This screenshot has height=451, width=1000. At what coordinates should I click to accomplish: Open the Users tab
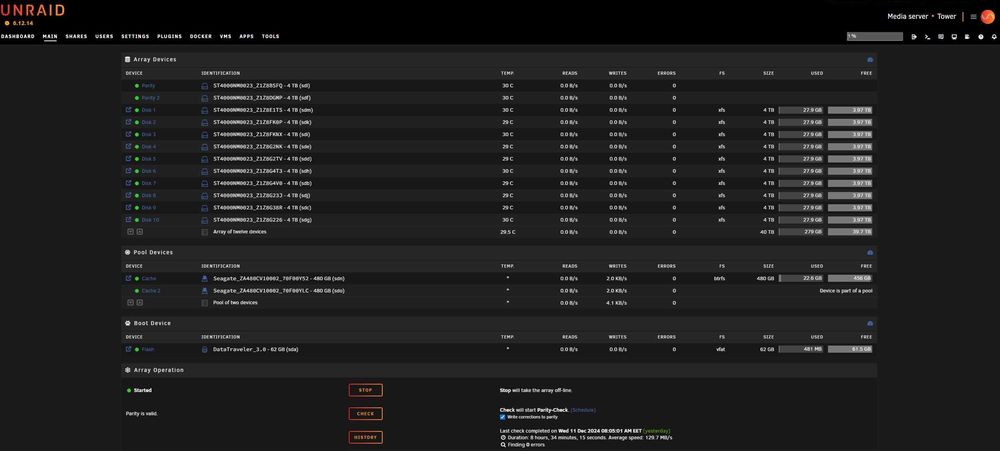104,36
